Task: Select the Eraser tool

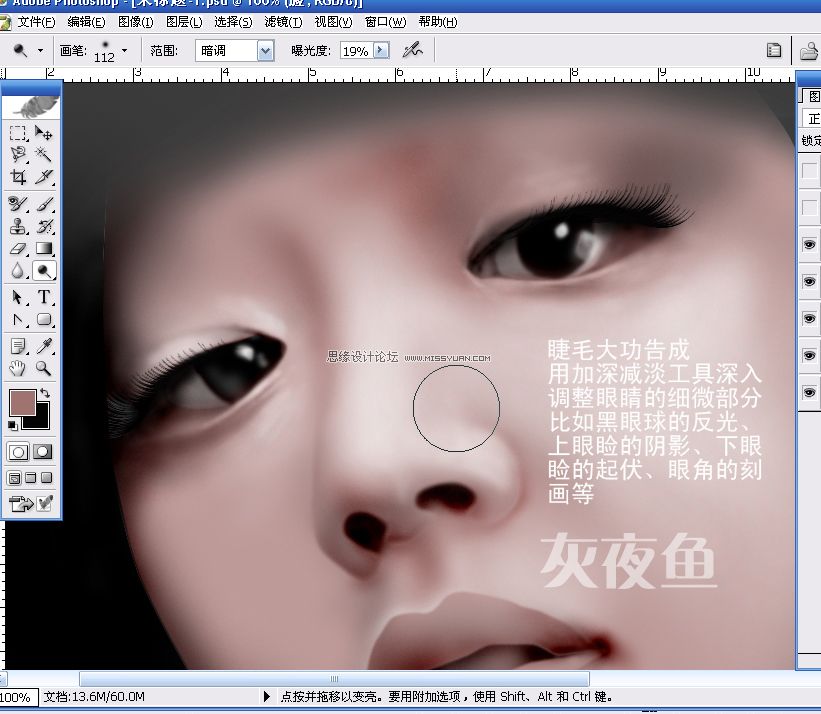Action: [18, 248]
